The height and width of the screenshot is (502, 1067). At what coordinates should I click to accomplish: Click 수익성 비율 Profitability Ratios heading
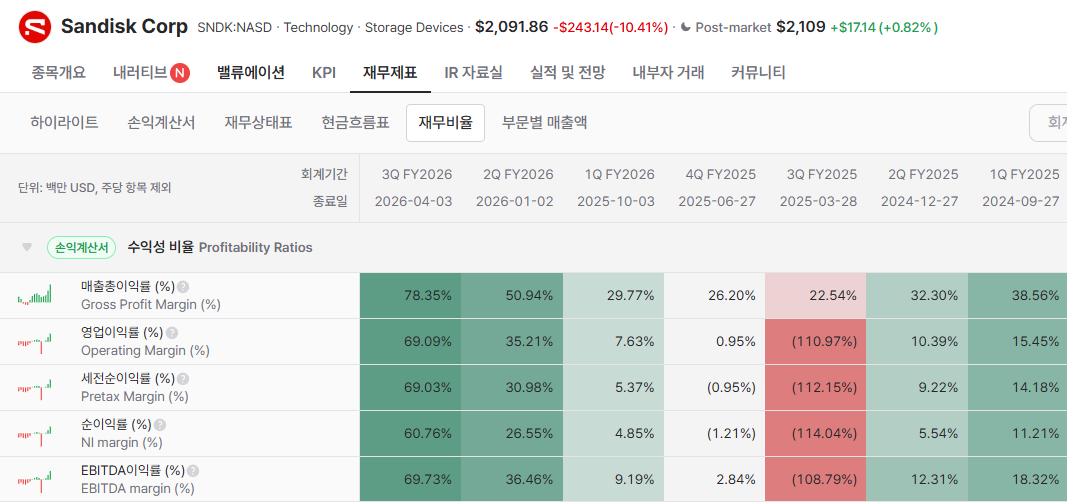pos(220,248)
